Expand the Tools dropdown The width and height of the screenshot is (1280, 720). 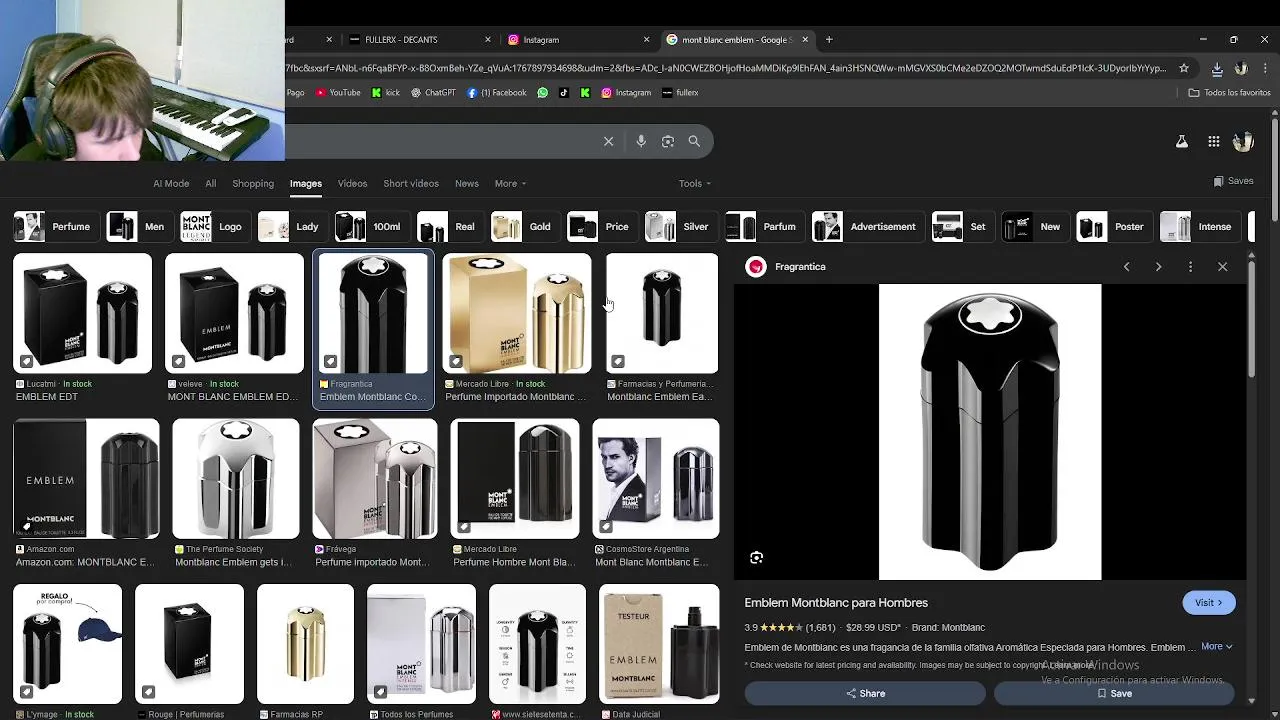(x=694, y=183)
